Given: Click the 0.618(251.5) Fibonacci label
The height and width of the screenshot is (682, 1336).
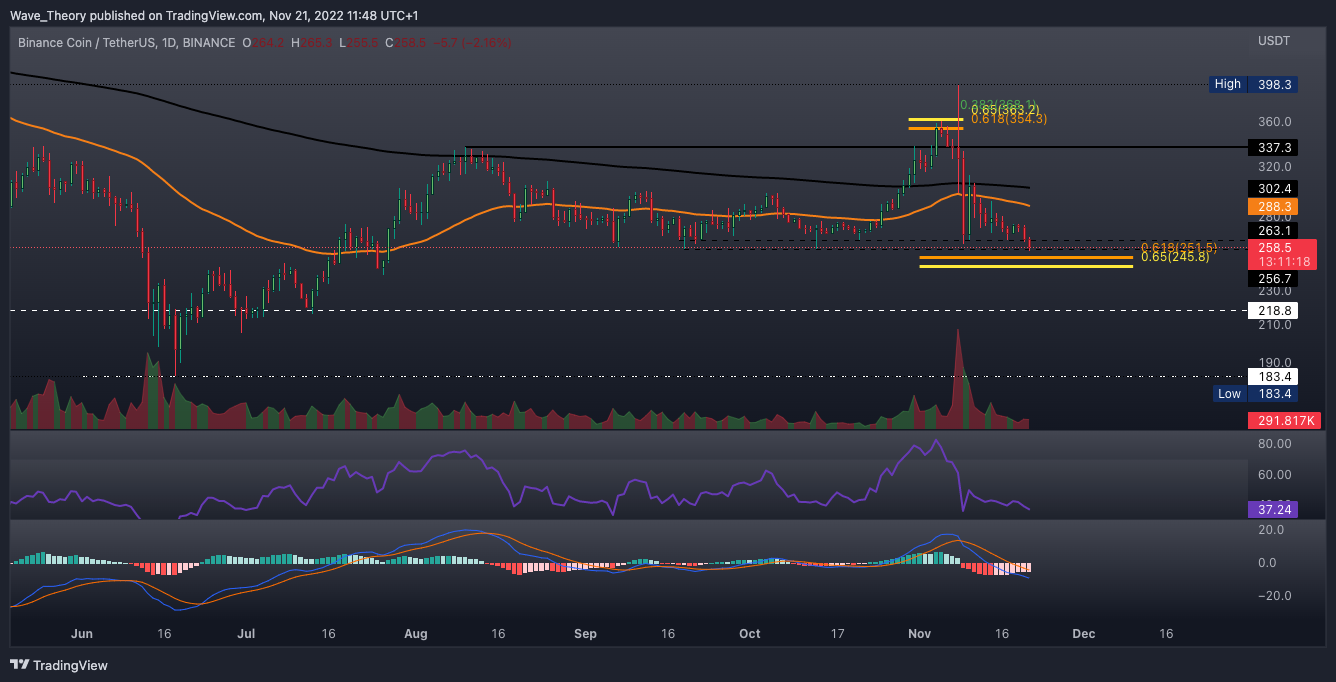Looking at the screenshot, I should (x=1179, y=247).
